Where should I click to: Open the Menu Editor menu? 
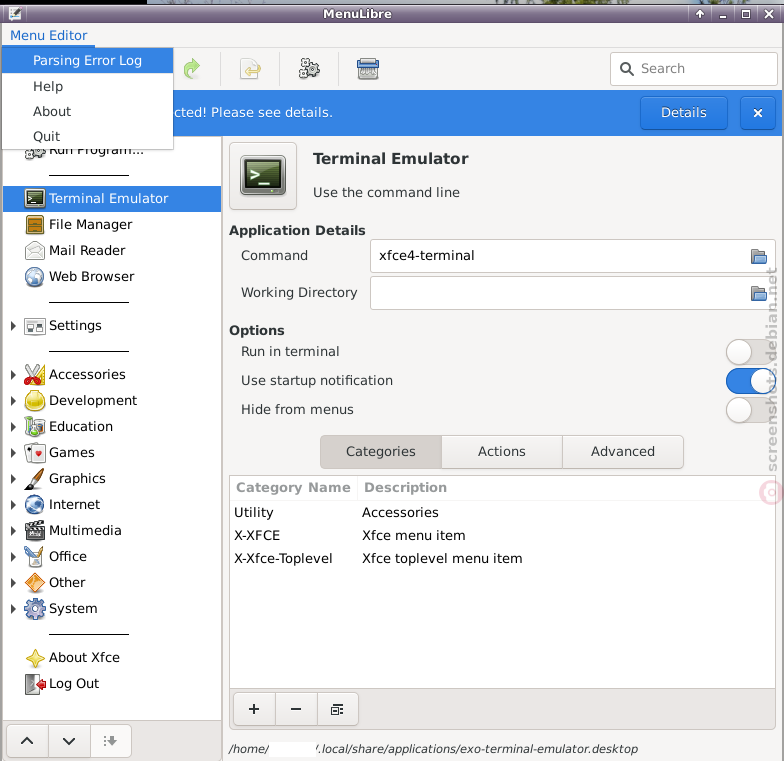[48, 36]
